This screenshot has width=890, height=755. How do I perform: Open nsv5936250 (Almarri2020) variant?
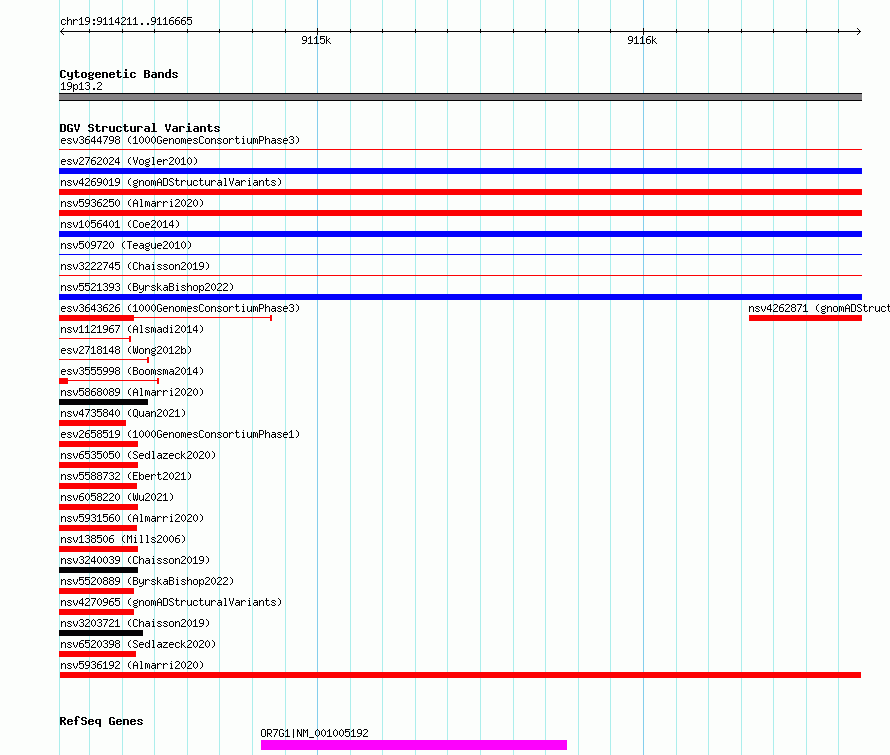point(132,203)
